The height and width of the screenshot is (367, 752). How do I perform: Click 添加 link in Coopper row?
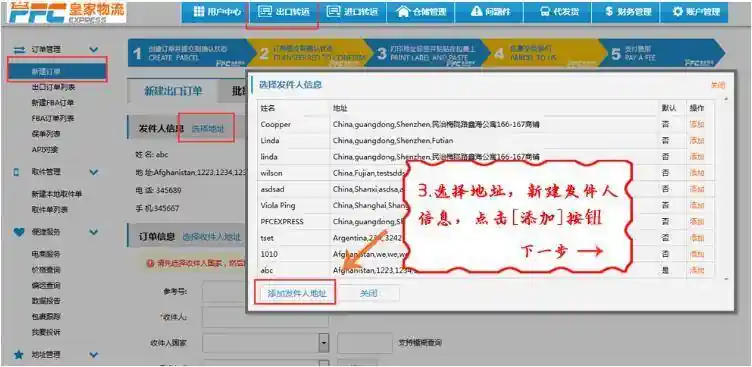pos(696,124)
